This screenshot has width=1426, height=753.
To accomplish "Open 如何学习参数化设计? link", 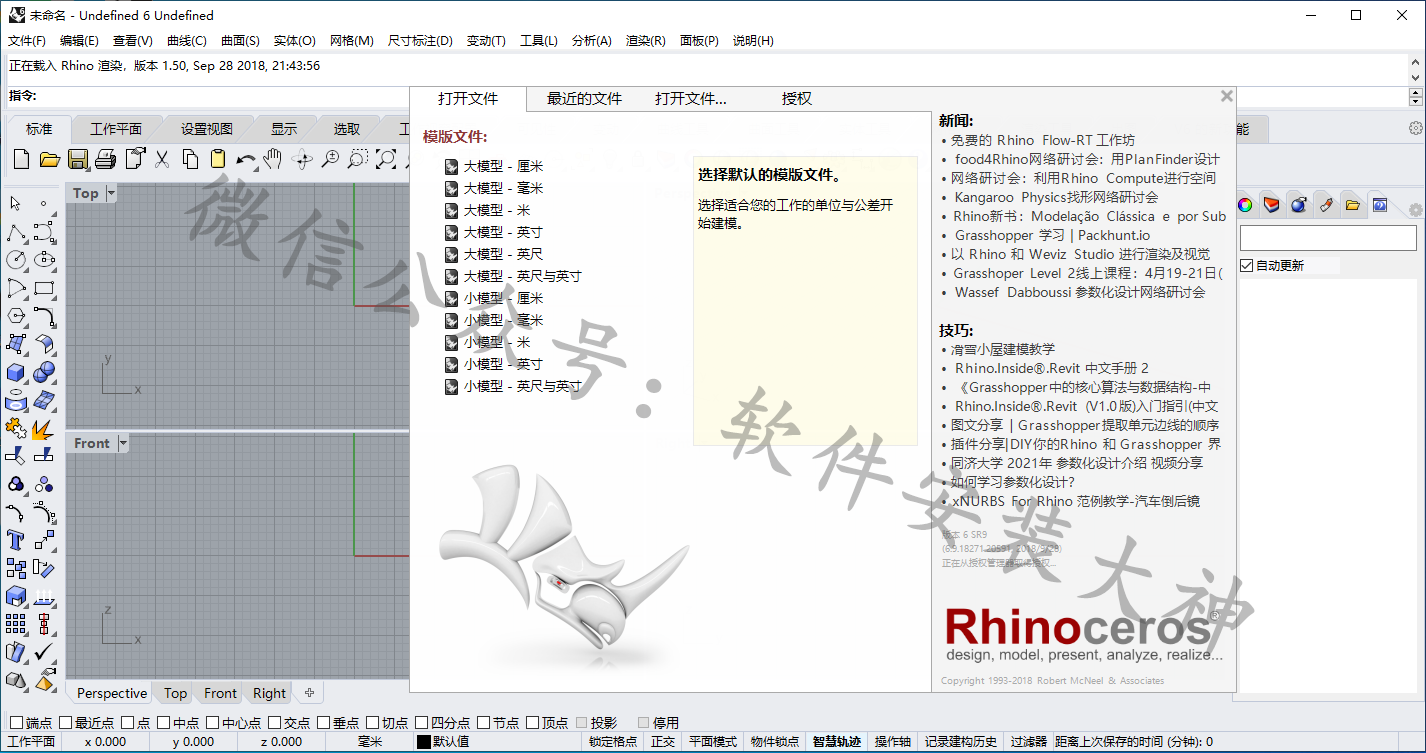I will pos(1013,482).
